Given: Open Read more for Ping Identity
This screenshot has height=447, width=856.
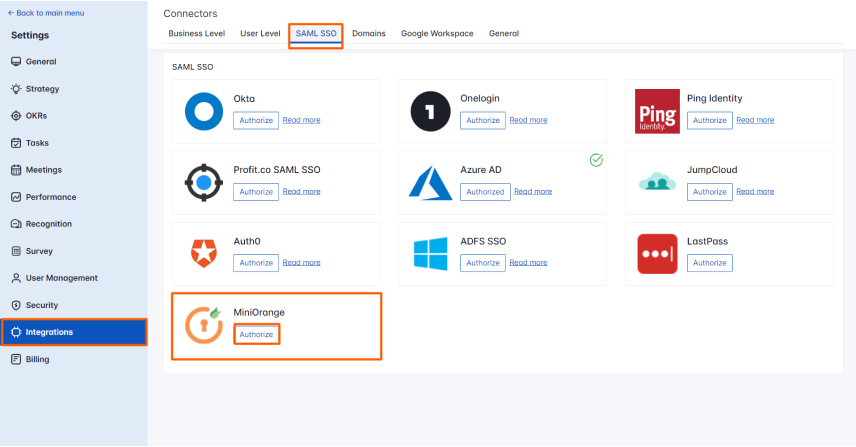Looking at the screenshot, I should [x=755, y=120].
